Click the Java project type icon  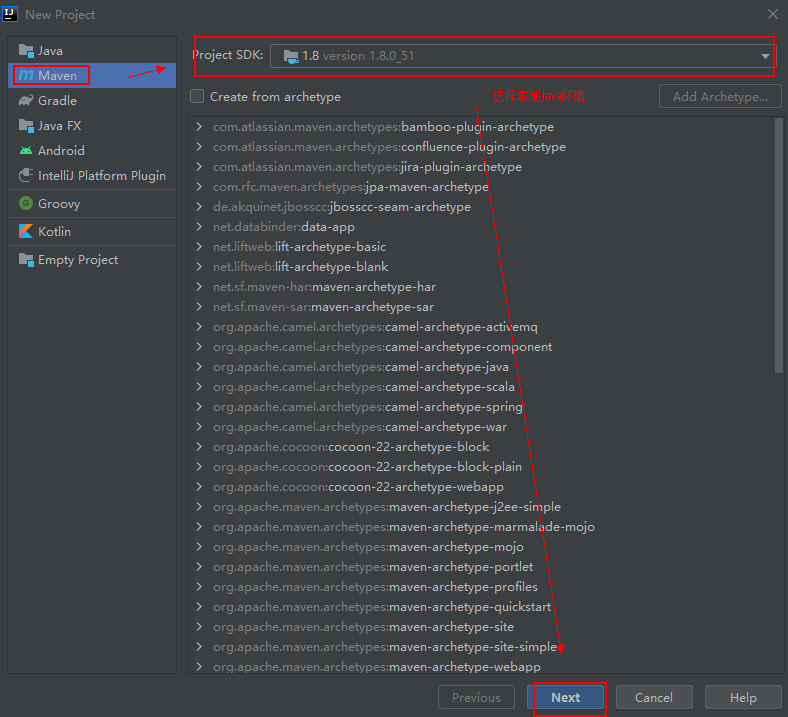click(26, 50)
